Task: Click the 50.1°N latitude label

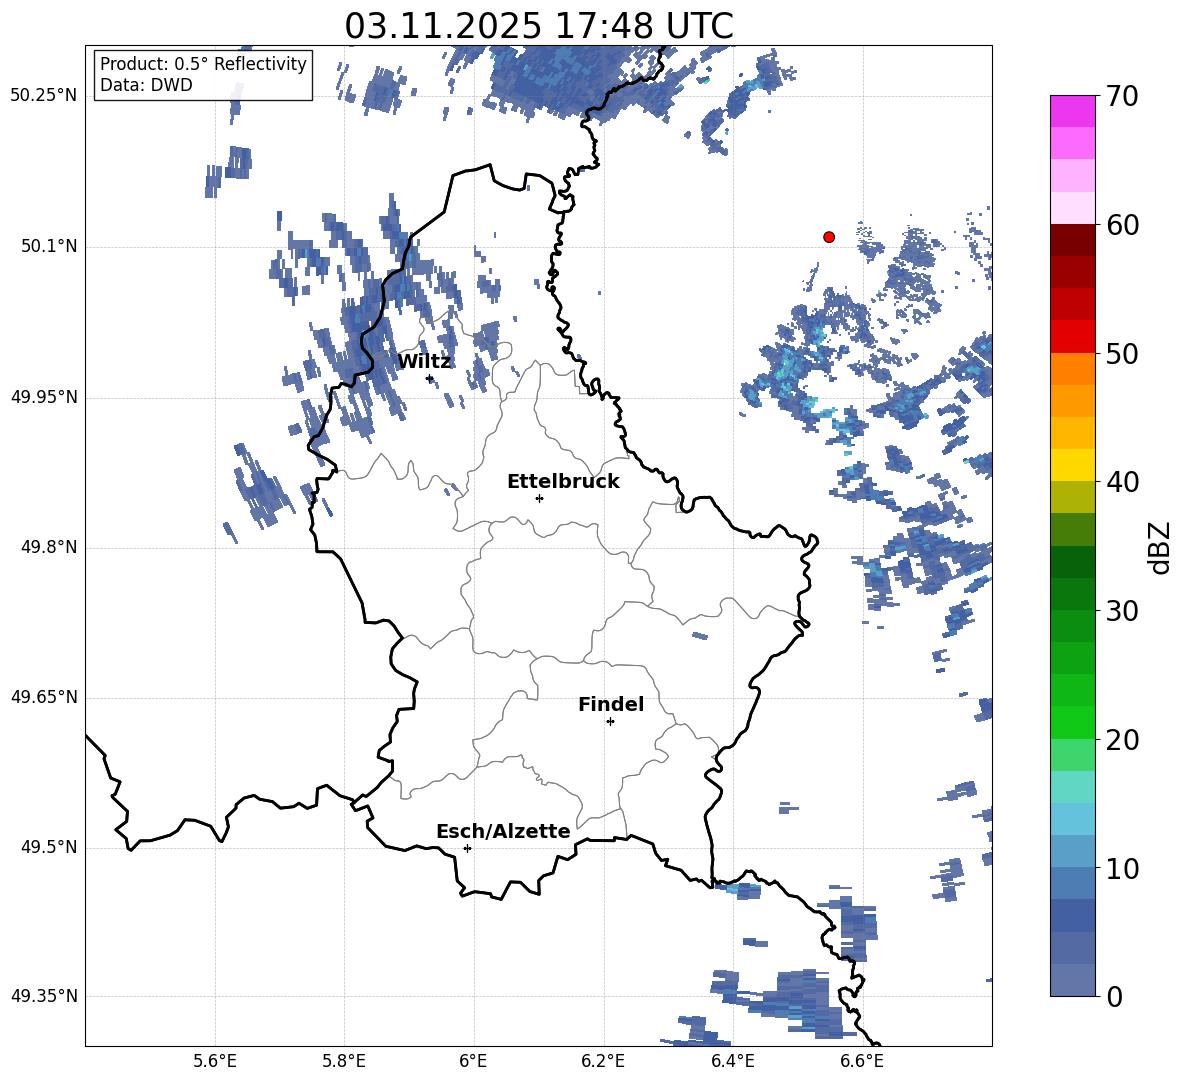Action: click(49, 247)
